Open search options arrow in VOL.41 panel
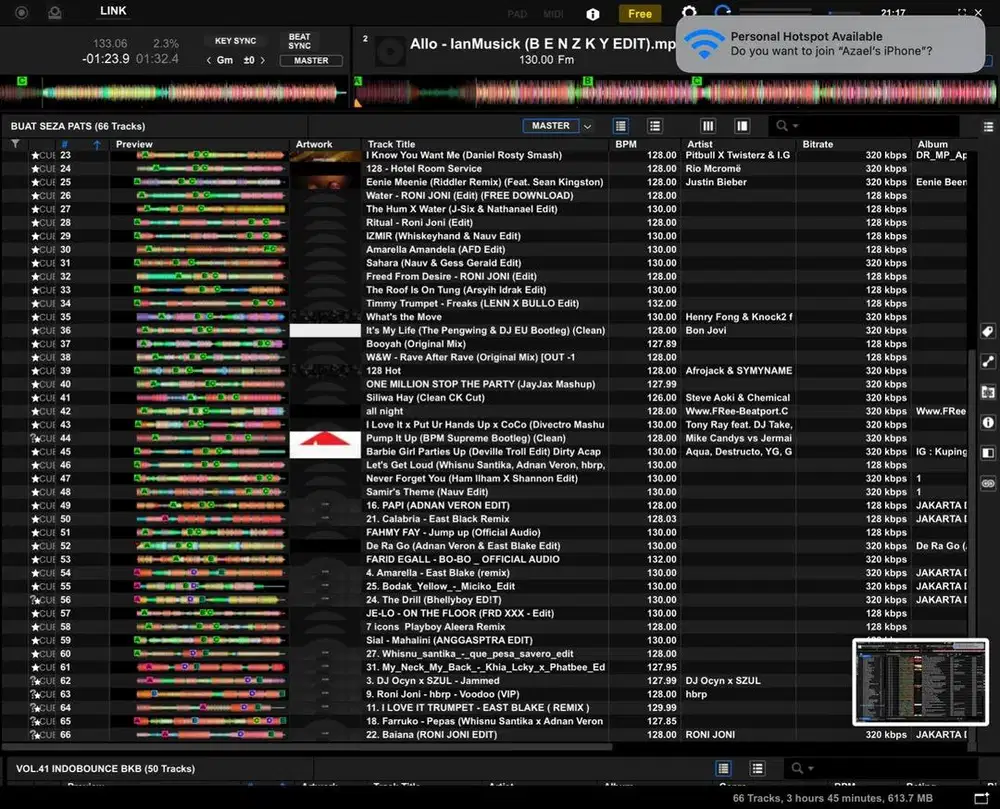Viewport: 1000px width, 809px height. click(811, 769)
